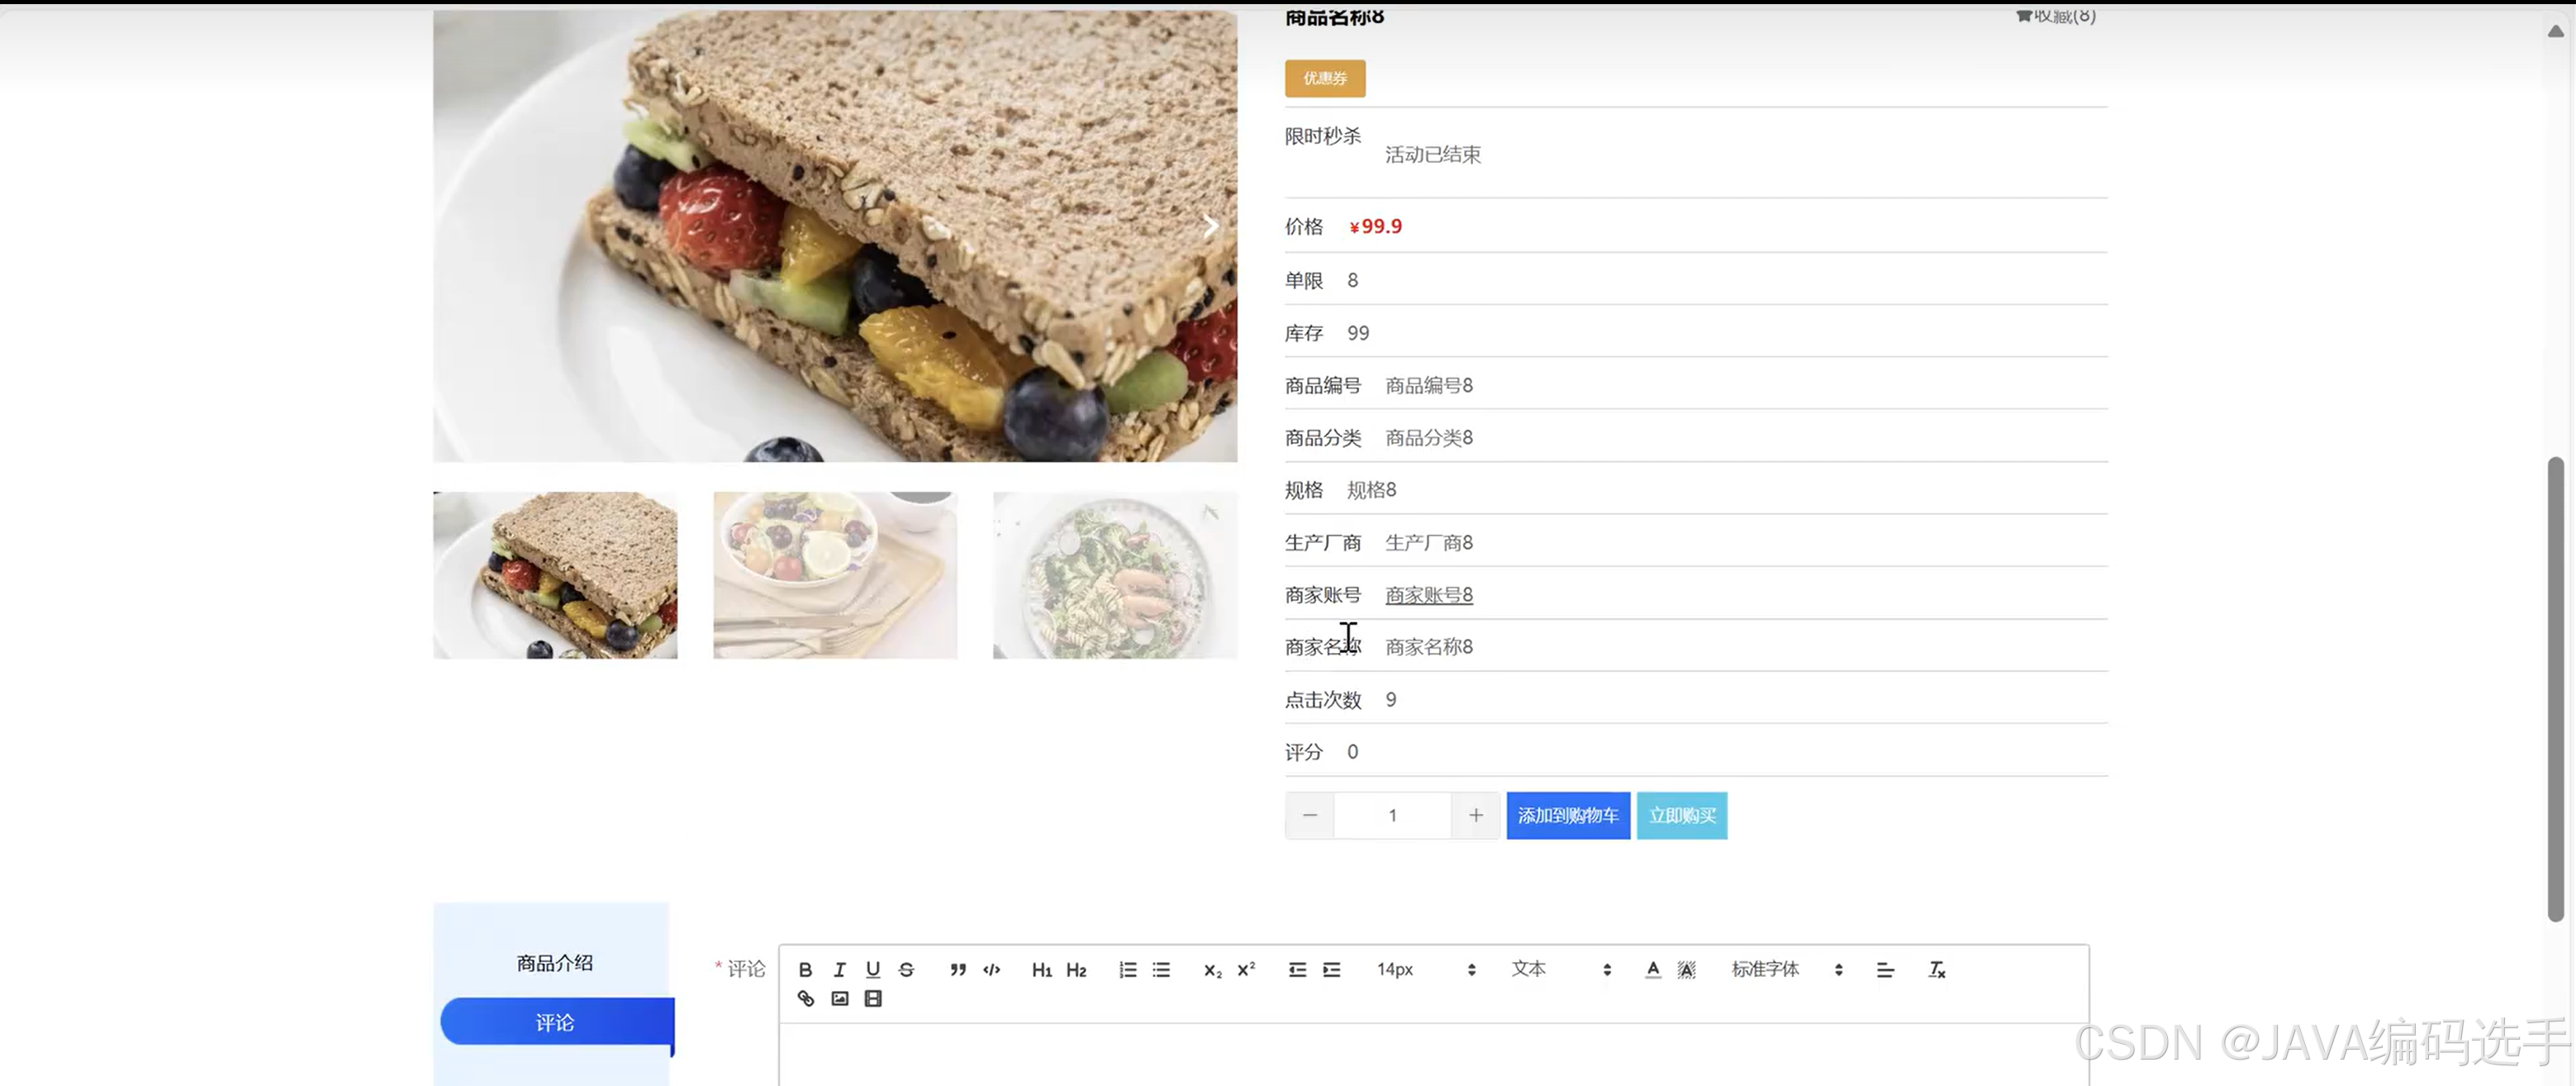Image resolution: width=2576 pixels, height=1086 pixels.
Task: Apply Heading 1 style
Action: point(1041,969)
